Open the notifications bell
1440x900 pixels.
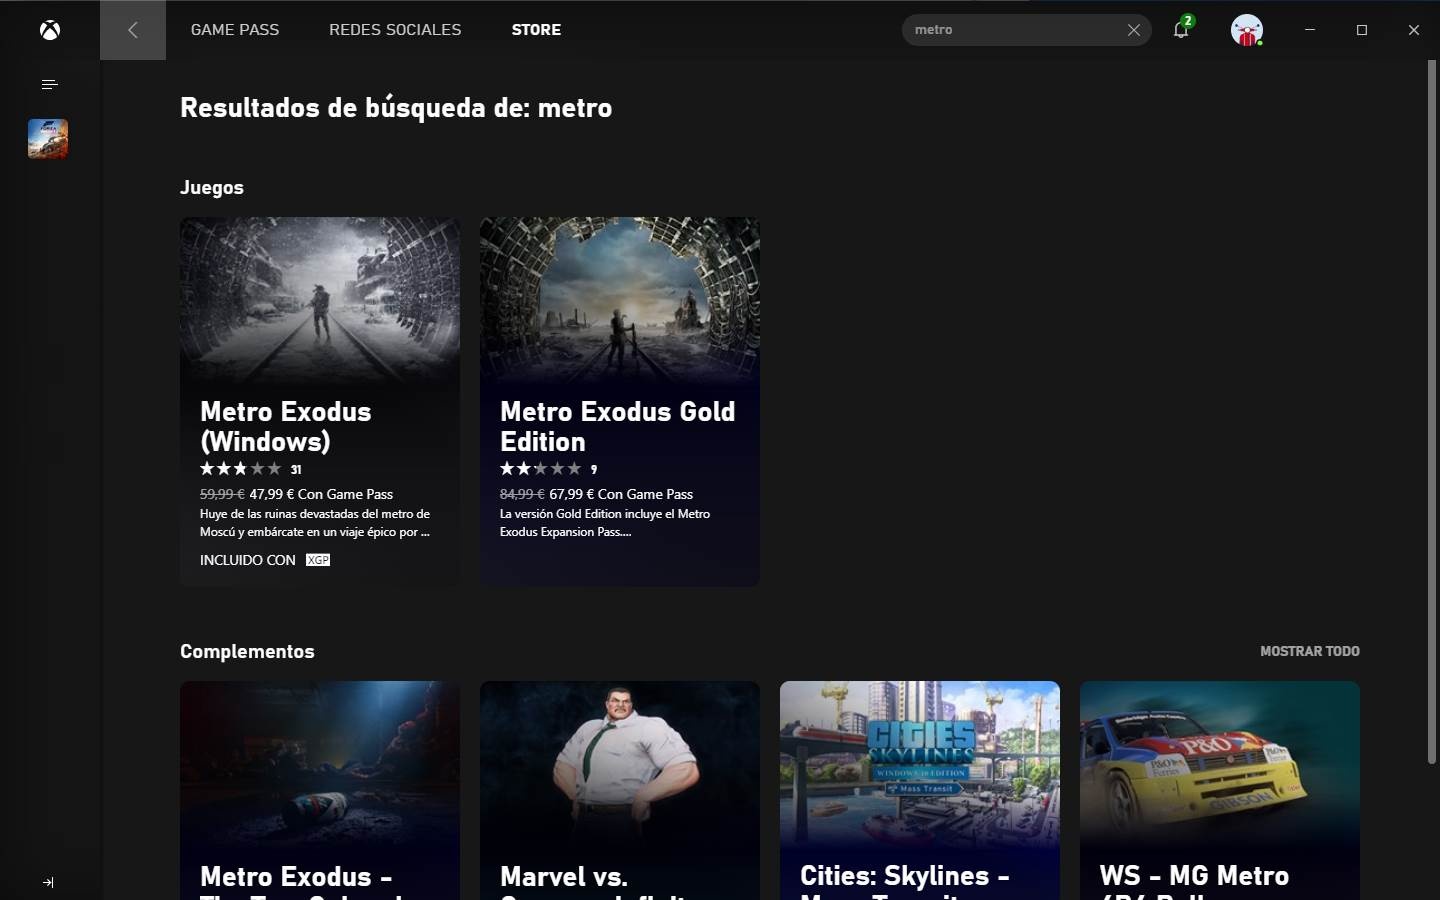tap(1182, 29)
